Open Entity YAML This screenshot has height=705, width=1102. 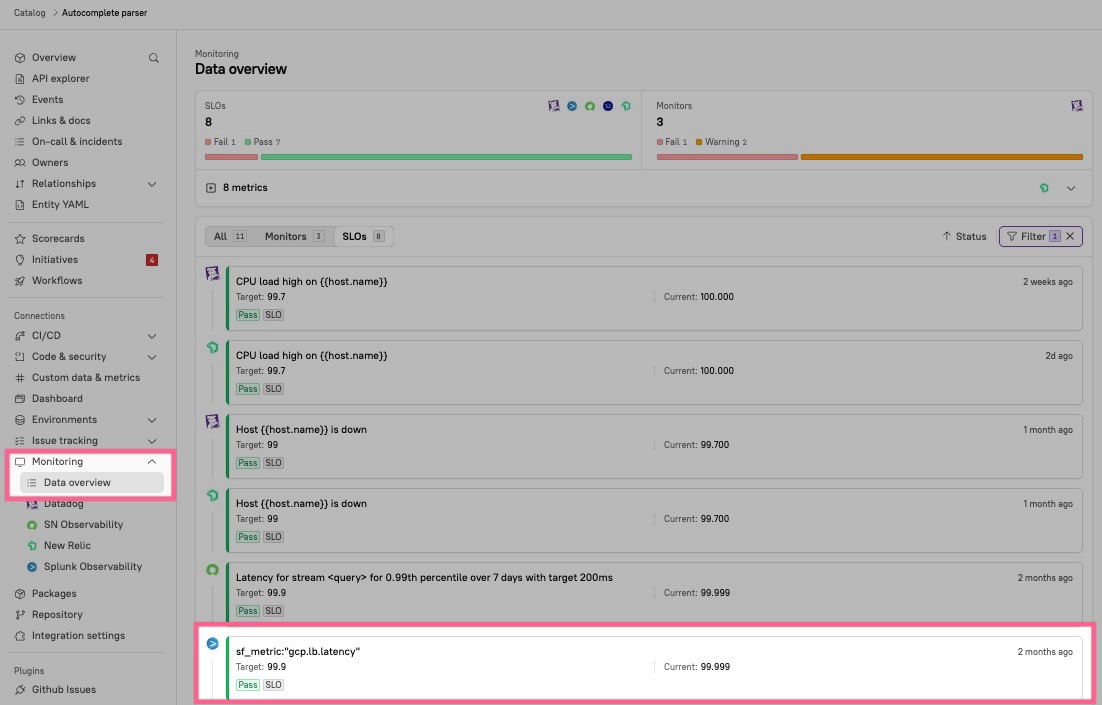[x=60, y=205]
